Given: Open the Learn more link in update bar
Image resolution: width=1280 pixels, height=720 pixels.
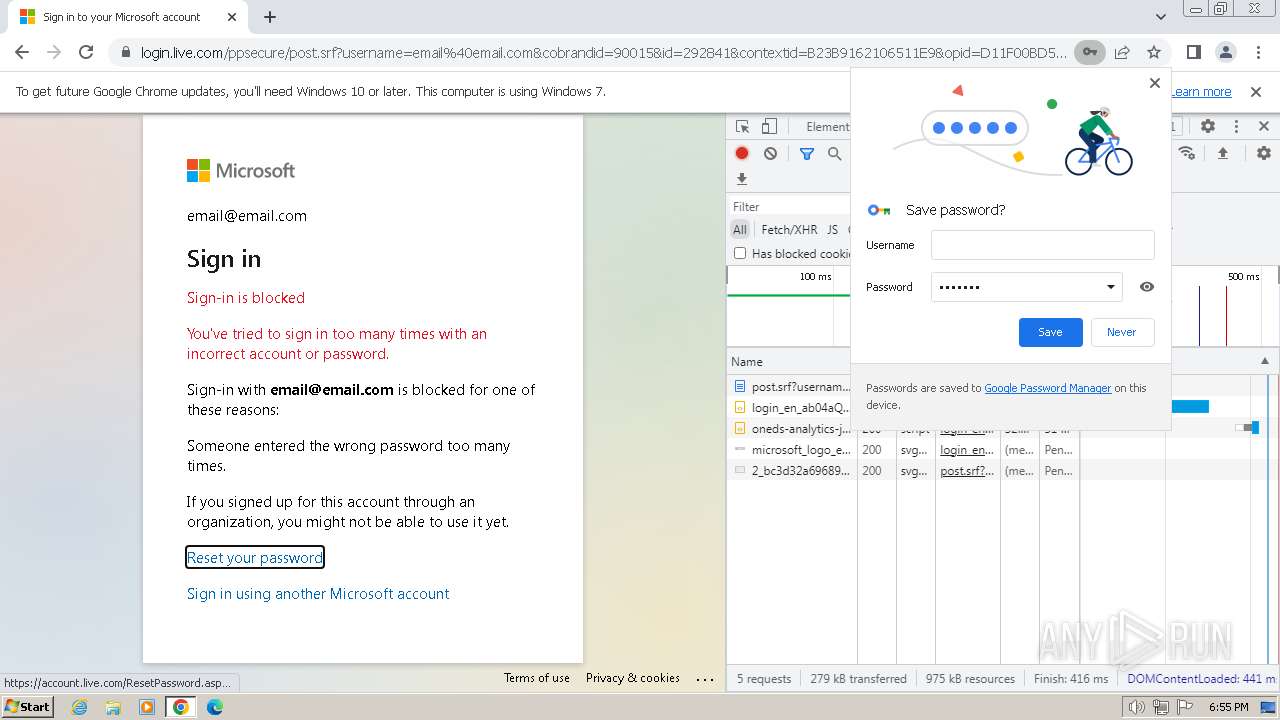Looking at the screenshot, I should click(1201, 91).
